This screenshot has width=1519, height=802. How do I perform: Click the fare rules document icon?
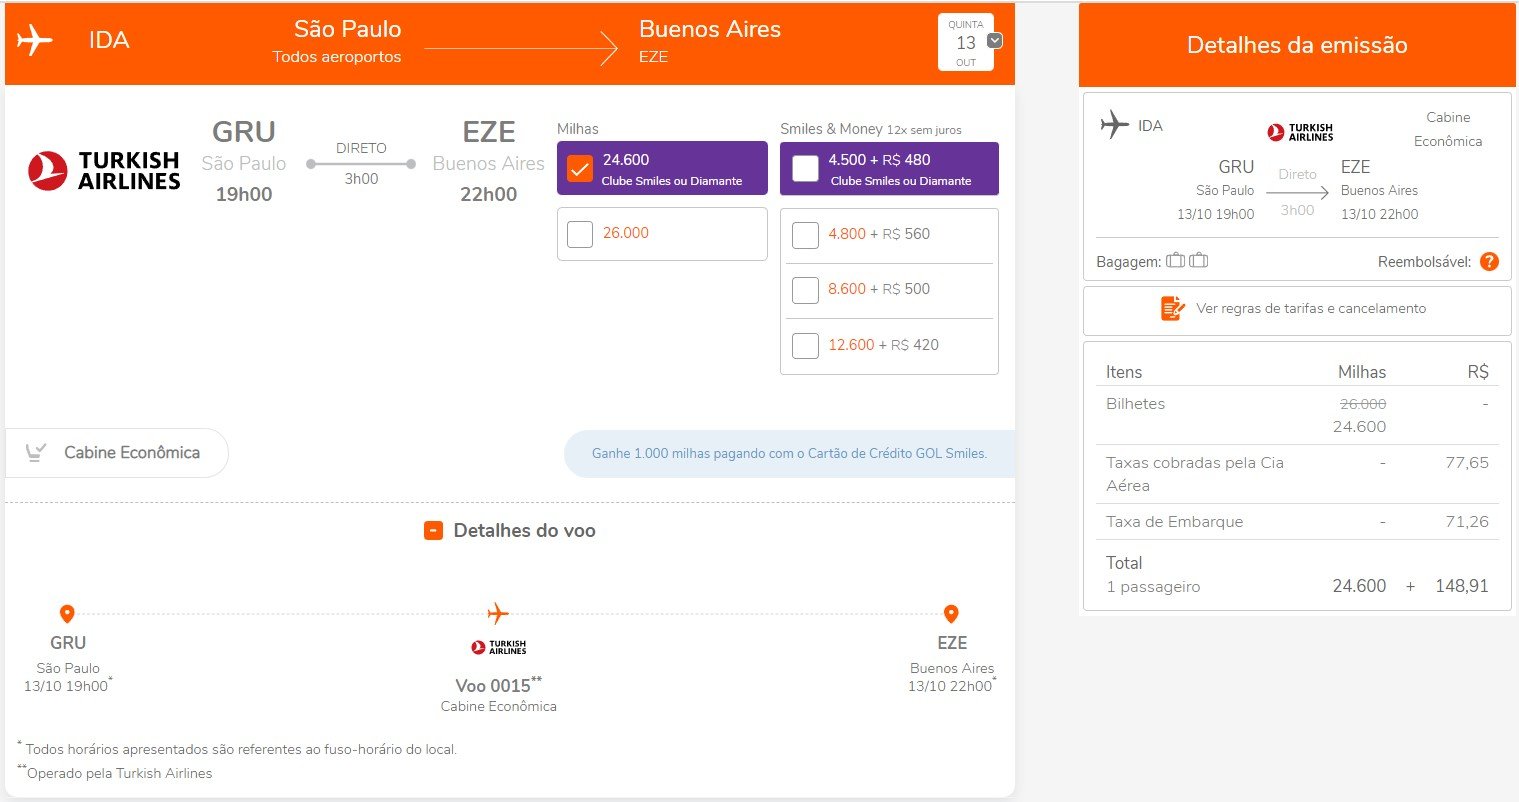click(1172, 308)
